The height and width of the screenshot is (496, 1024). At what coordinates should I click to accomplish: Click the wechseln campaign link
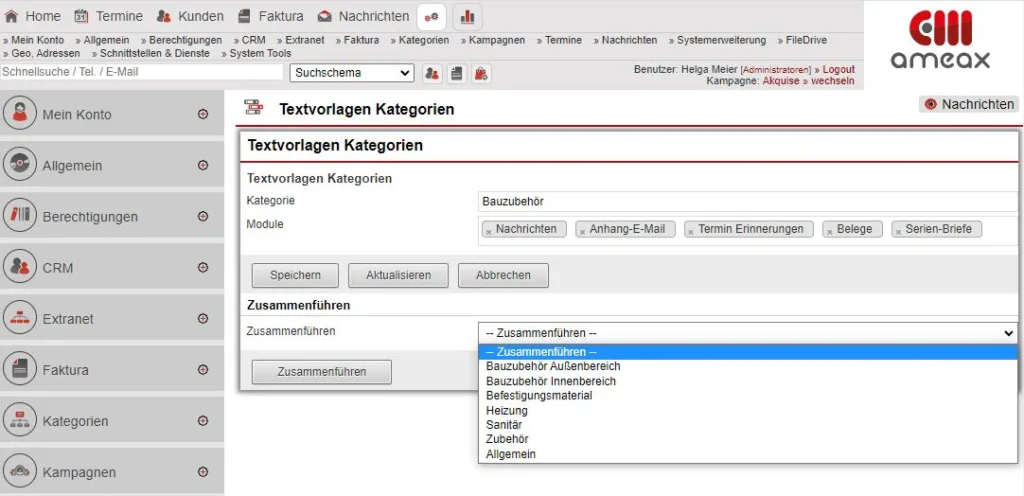click(833, 81)
